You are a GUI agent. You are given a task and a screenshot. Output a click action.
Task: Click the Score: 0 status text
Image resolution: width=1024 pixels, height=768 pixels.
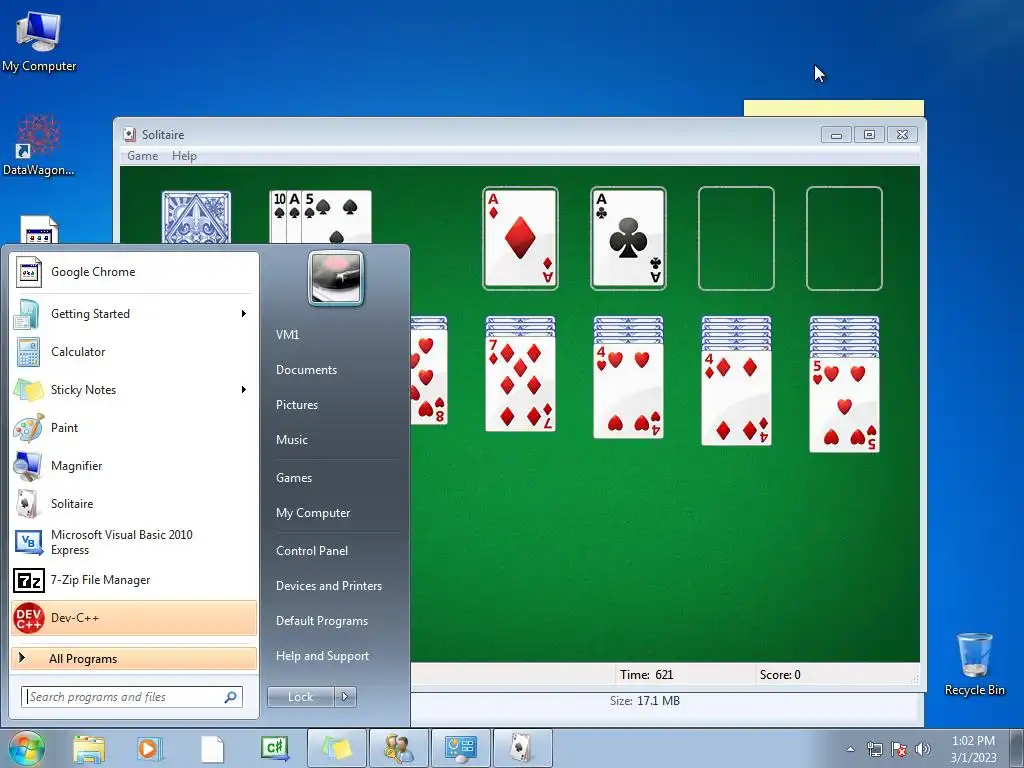point(780,675)
